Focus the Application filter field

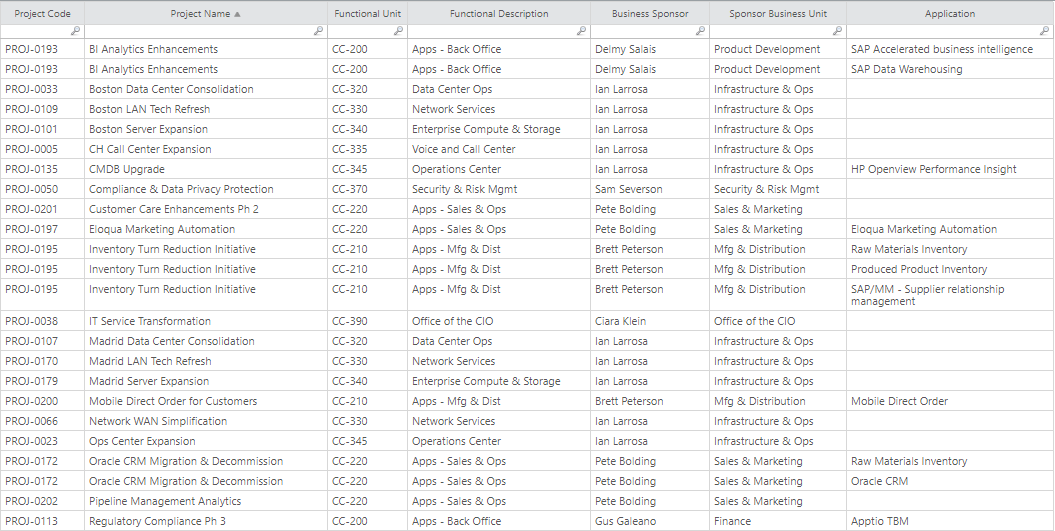pyautogui.click(x=950, y=31)
